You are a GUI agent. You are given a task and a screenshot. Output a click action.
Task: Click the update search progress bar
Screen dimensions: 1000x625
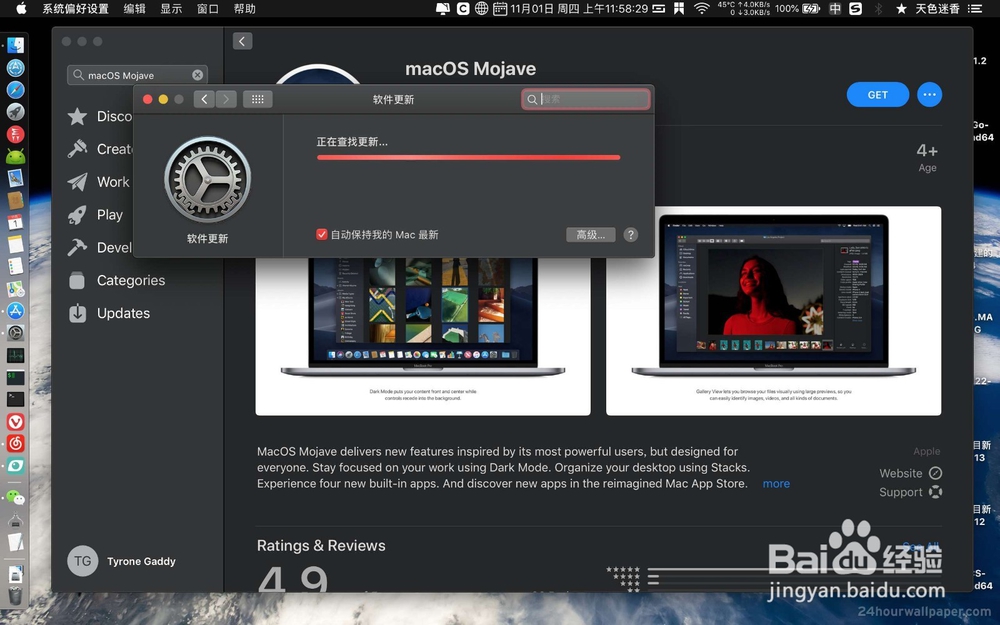point(469,158)
